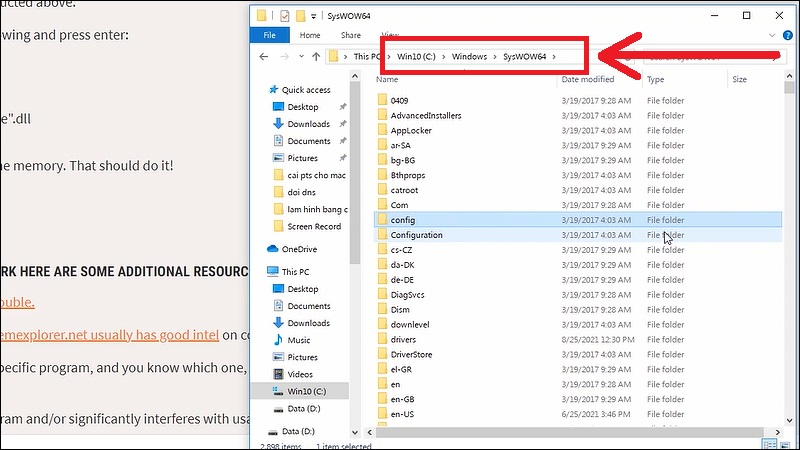
Task: Click the Details view icon in status bar
Action: [769, 444]
